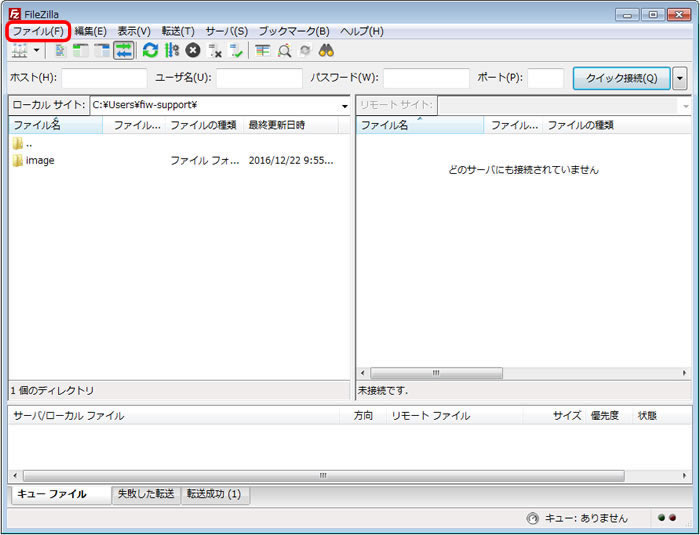Open the ヘルプ(H) menu
The width and height of the screenshot is (700, 535).
362,31
